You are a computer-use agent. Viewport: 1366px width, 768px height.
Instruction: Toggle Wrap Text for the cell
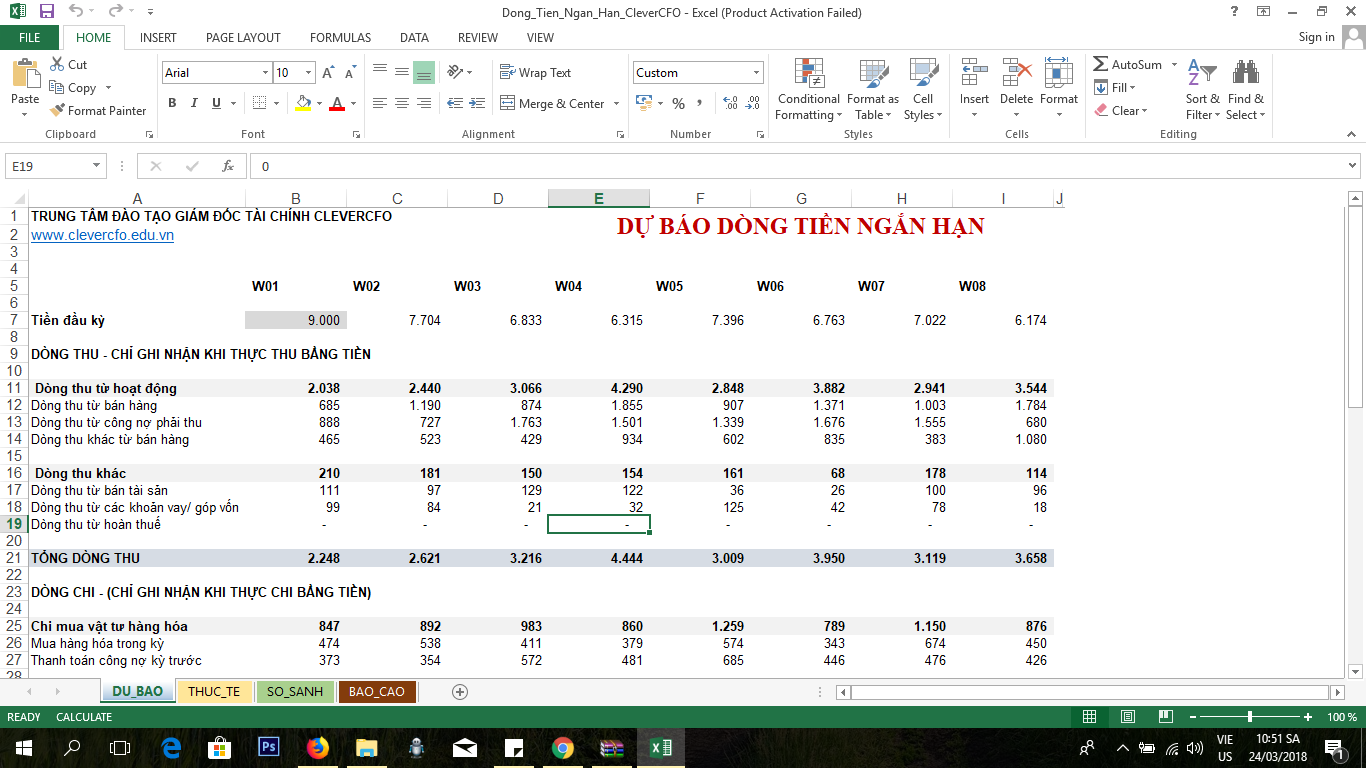point(535,73)
